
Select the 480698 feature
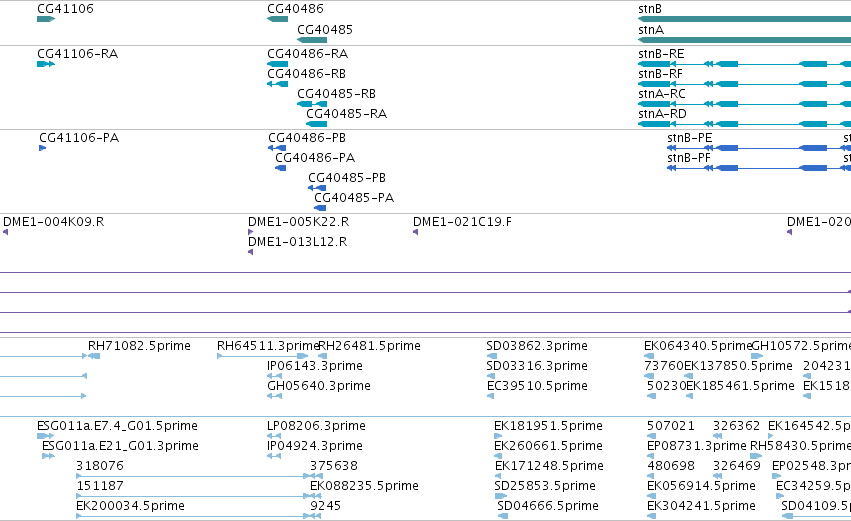point(651,476)
